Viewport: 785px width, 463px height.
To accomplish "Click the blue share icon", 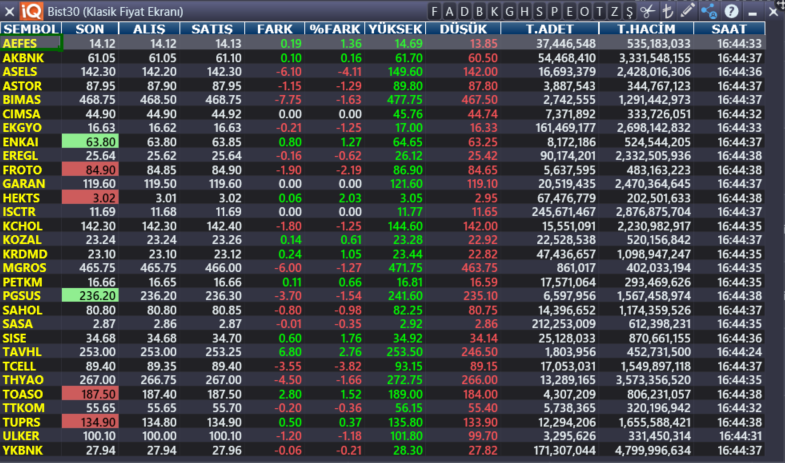I will click(709, 11).
